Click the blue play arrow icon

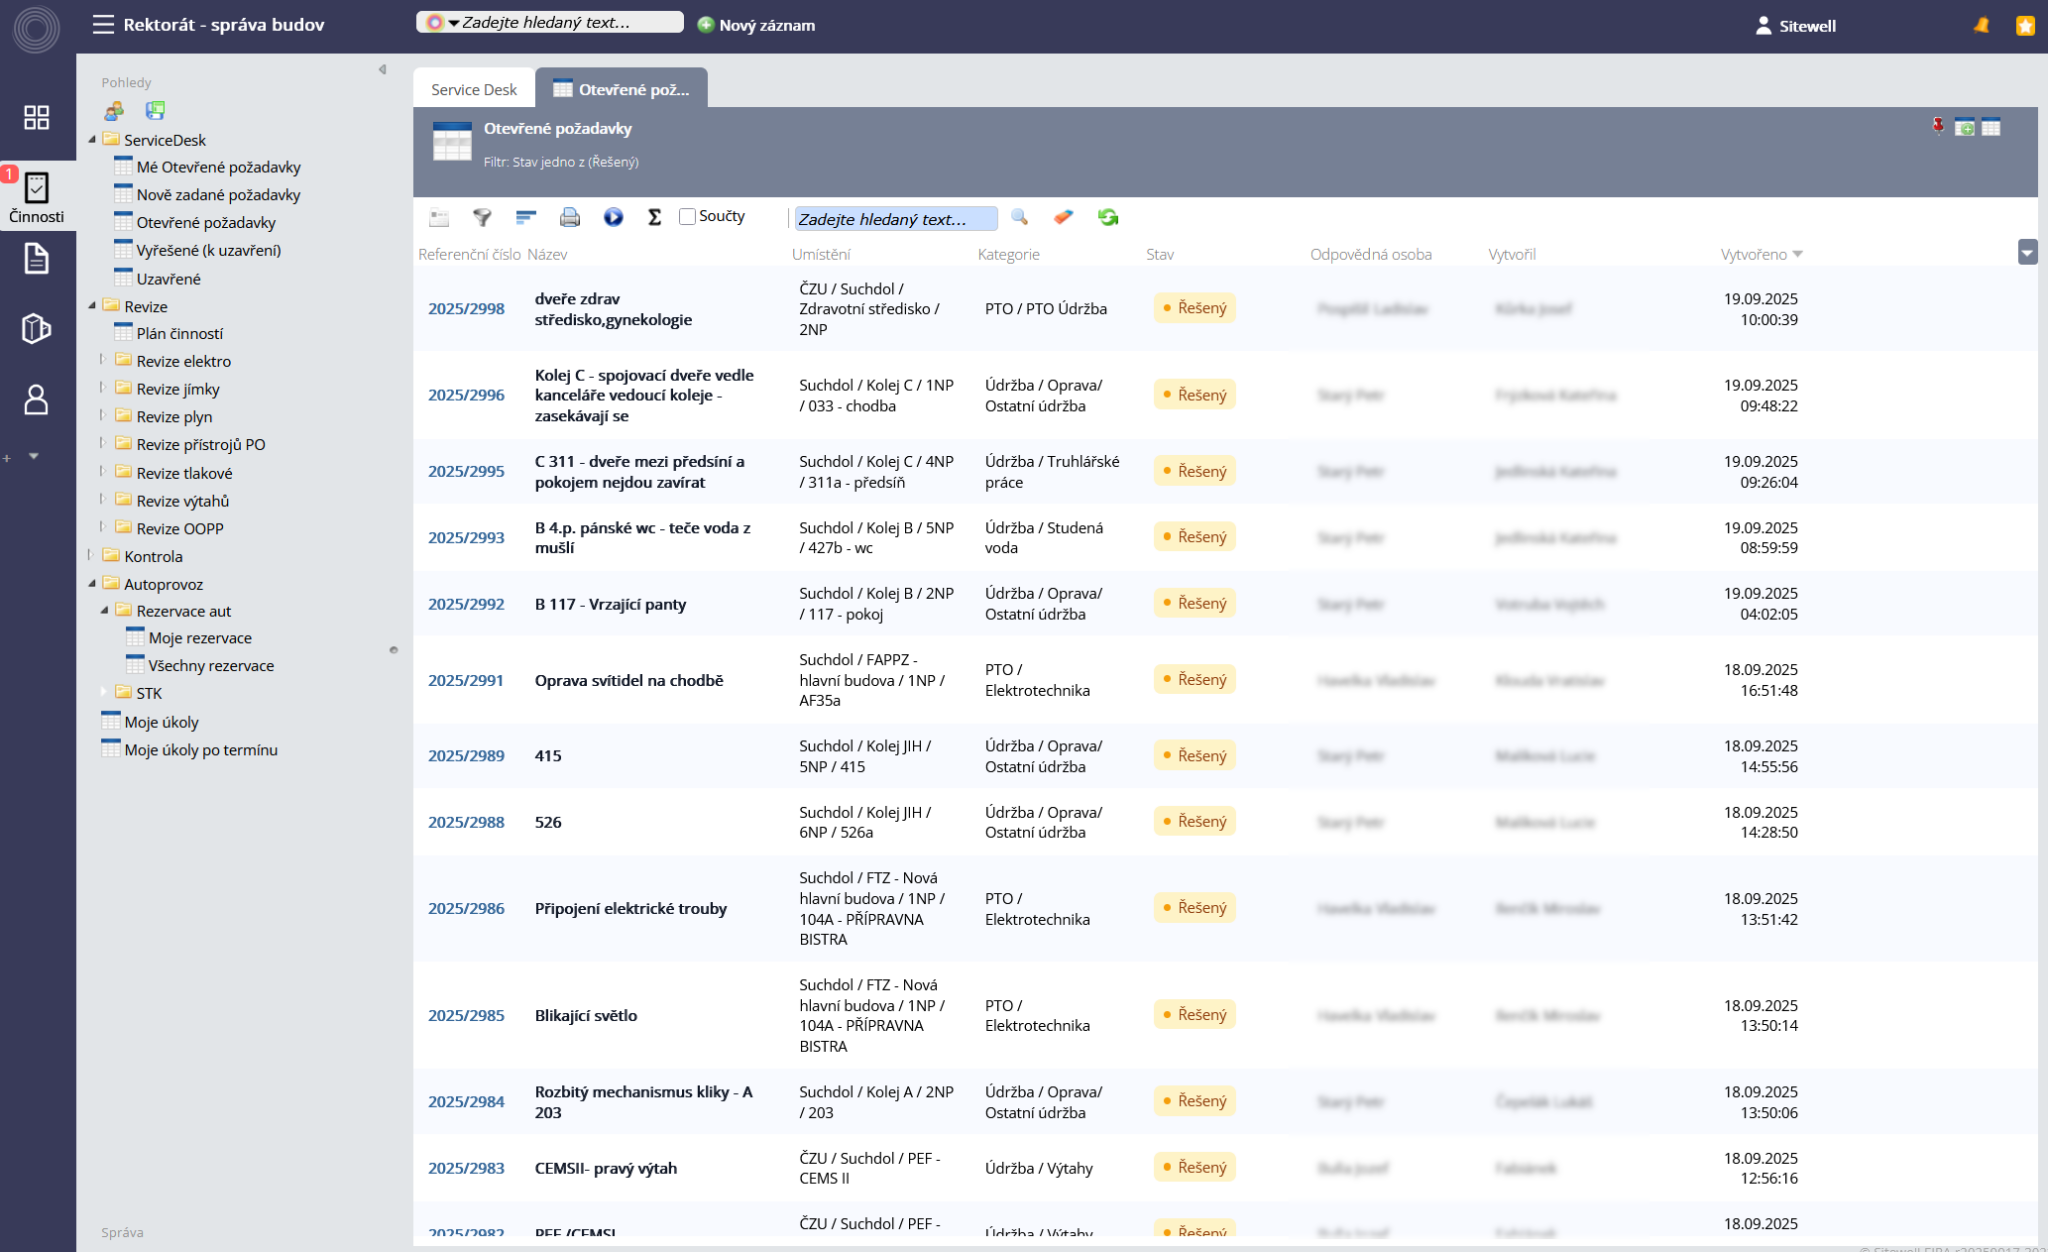[613, 217]
